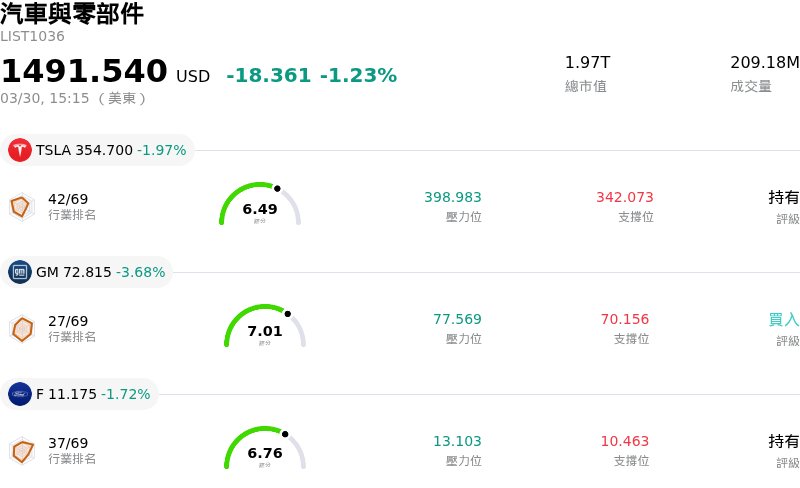Click GM's 70.156 support level

click(x=624, y=320)
